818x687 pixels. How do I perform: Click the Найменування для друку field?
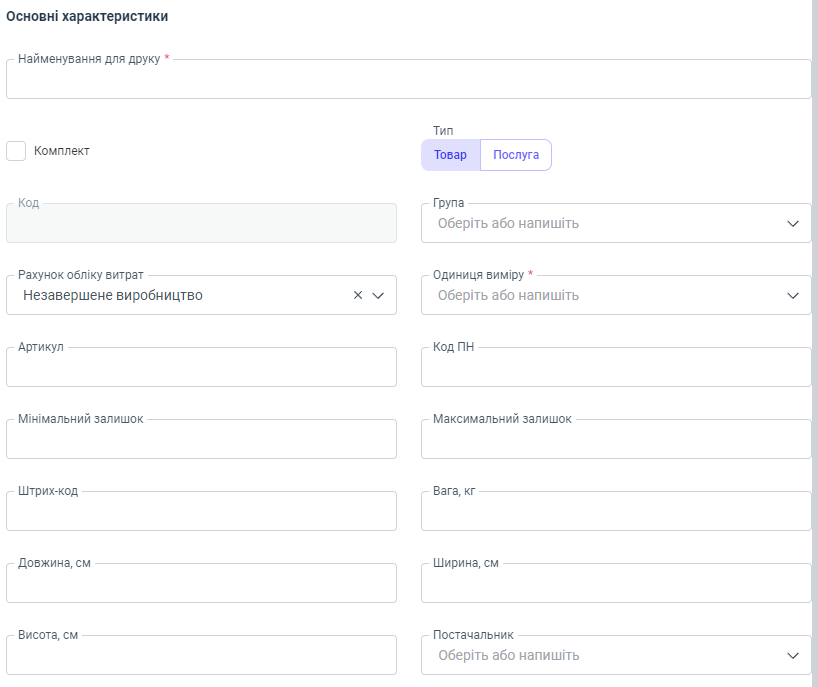point(408,80)
